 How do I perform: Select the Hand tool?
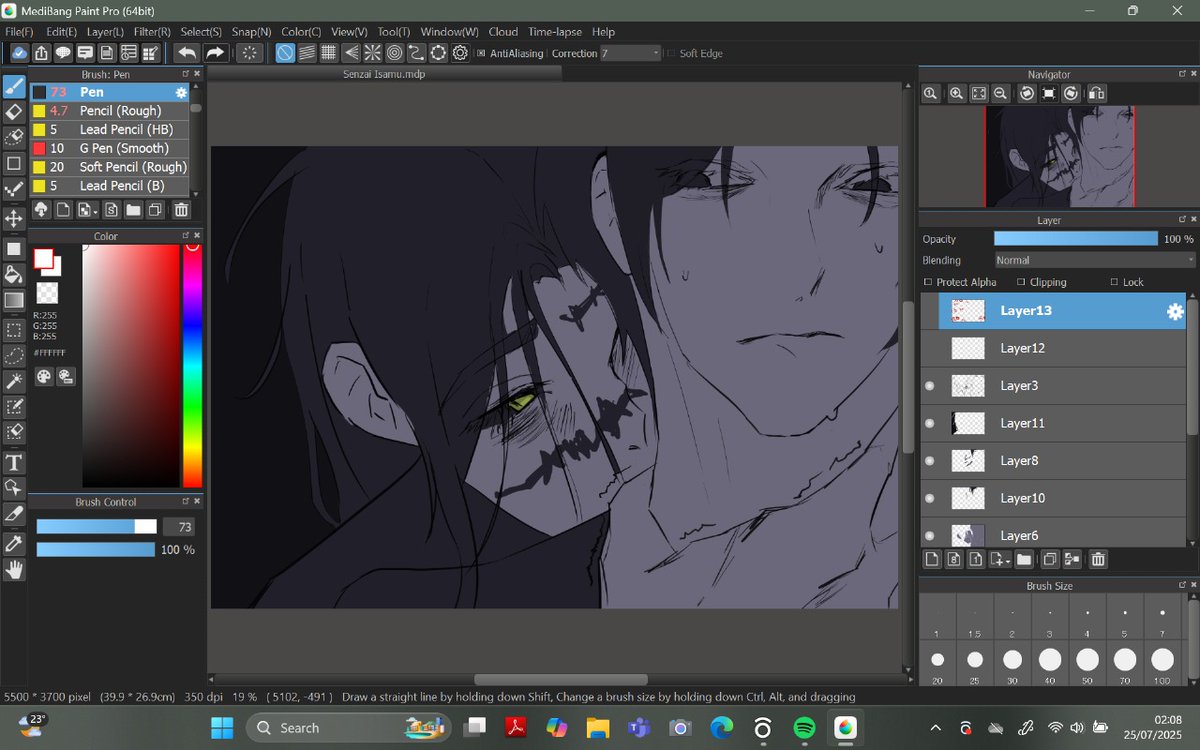tap(14, 570)
